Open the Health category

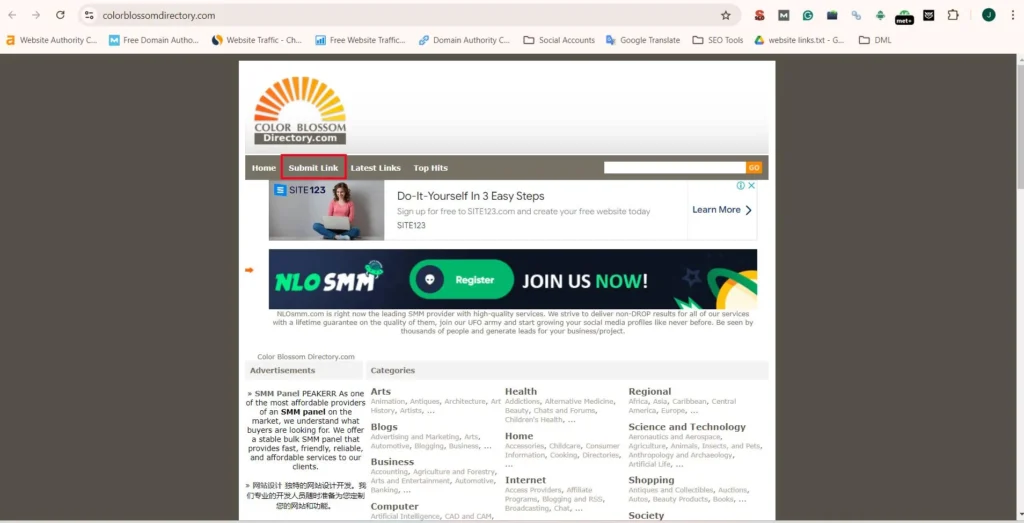(x=520, y=392)
